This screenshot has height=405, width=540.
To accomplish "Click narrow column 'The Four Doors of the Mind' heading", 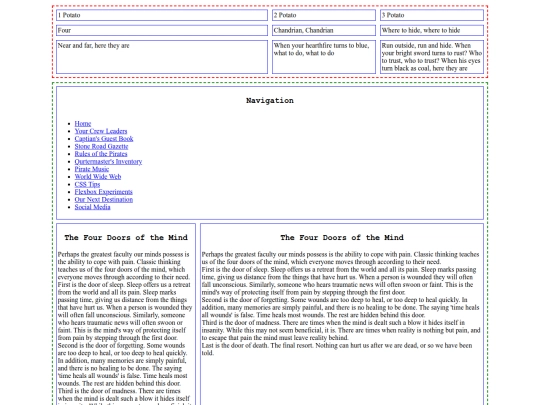I will click(x=126, y=238).
